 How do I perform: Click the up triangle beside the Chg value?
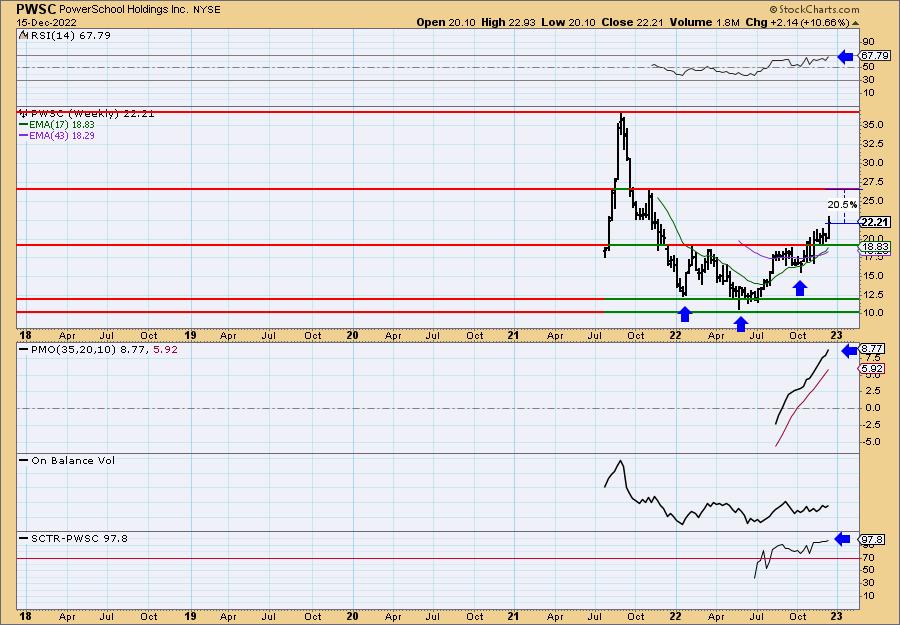[855, 23]
